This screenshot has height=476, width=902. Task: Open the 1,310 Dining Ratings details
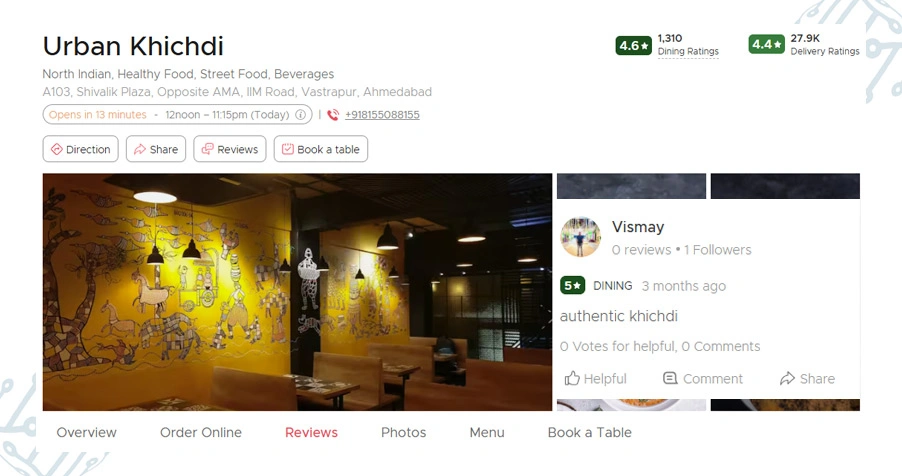pyautogui.click(x=688, y=45)
